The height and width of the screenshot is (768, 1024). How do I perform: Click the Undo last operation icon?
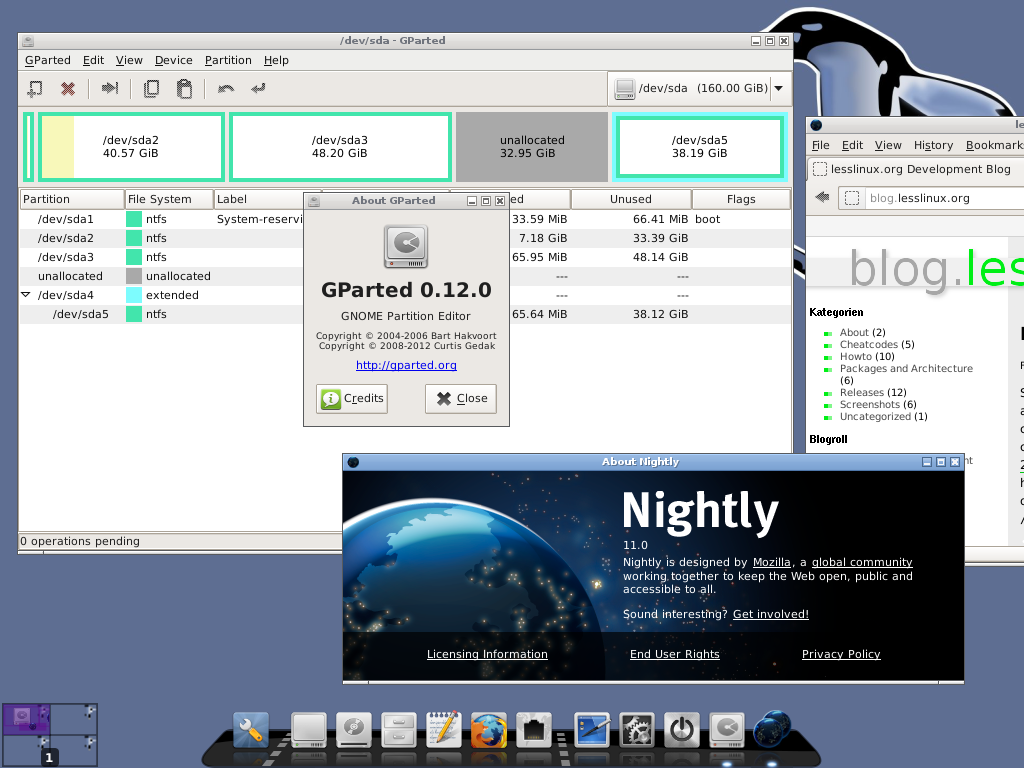point(226,88)
